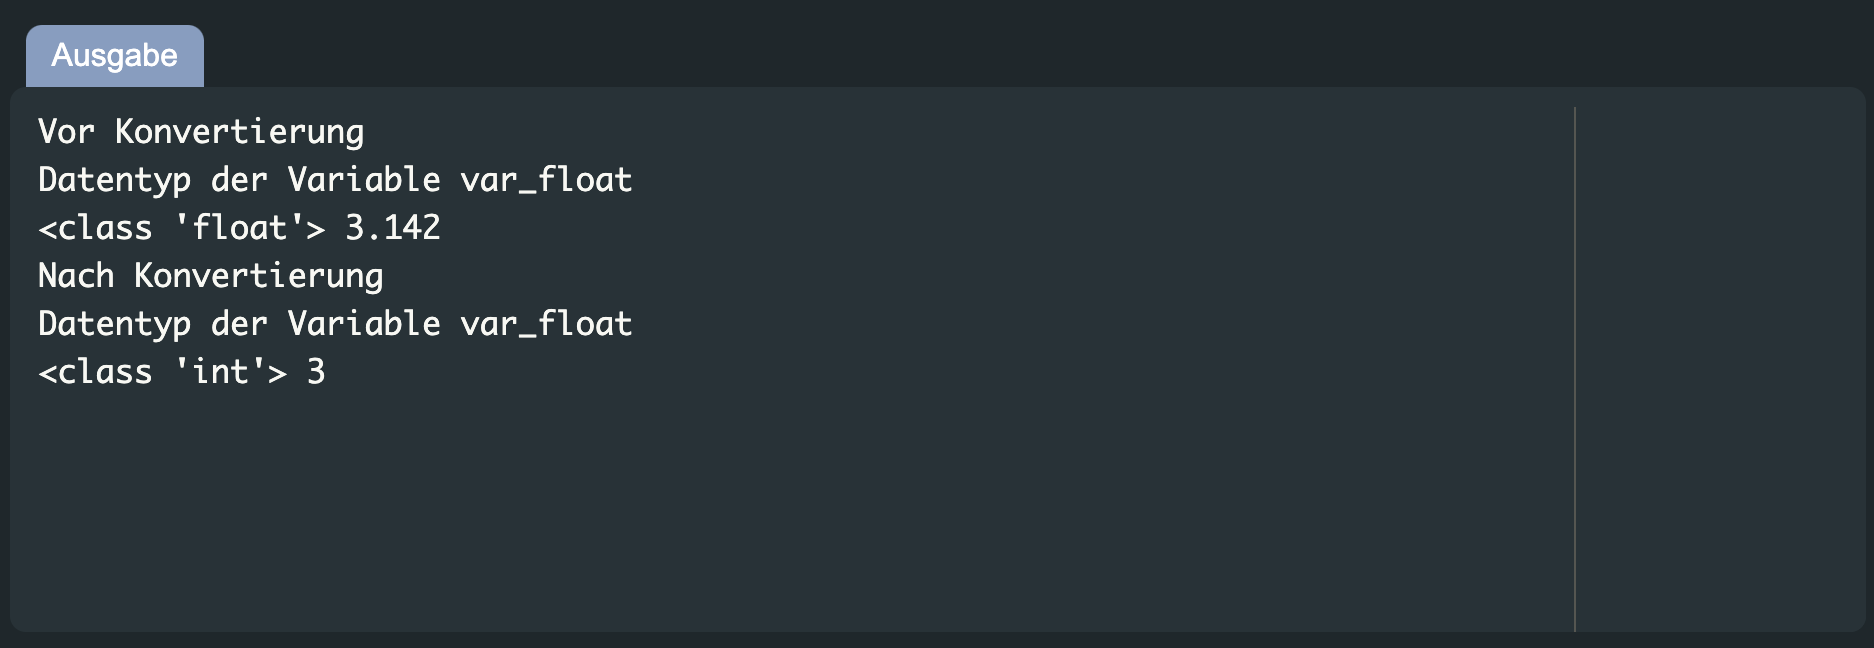
Task: Click the line reading Vor Konvertierung
Action: [200, 130]
